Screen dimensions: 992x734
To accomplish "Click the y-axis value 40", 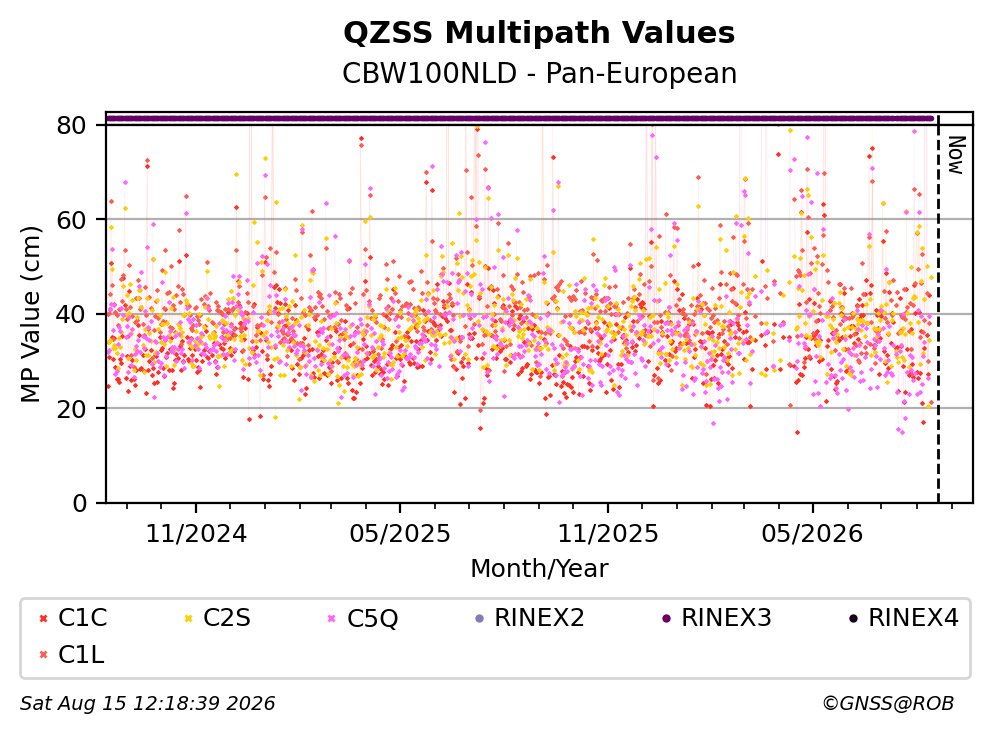I will click(71, 314).
